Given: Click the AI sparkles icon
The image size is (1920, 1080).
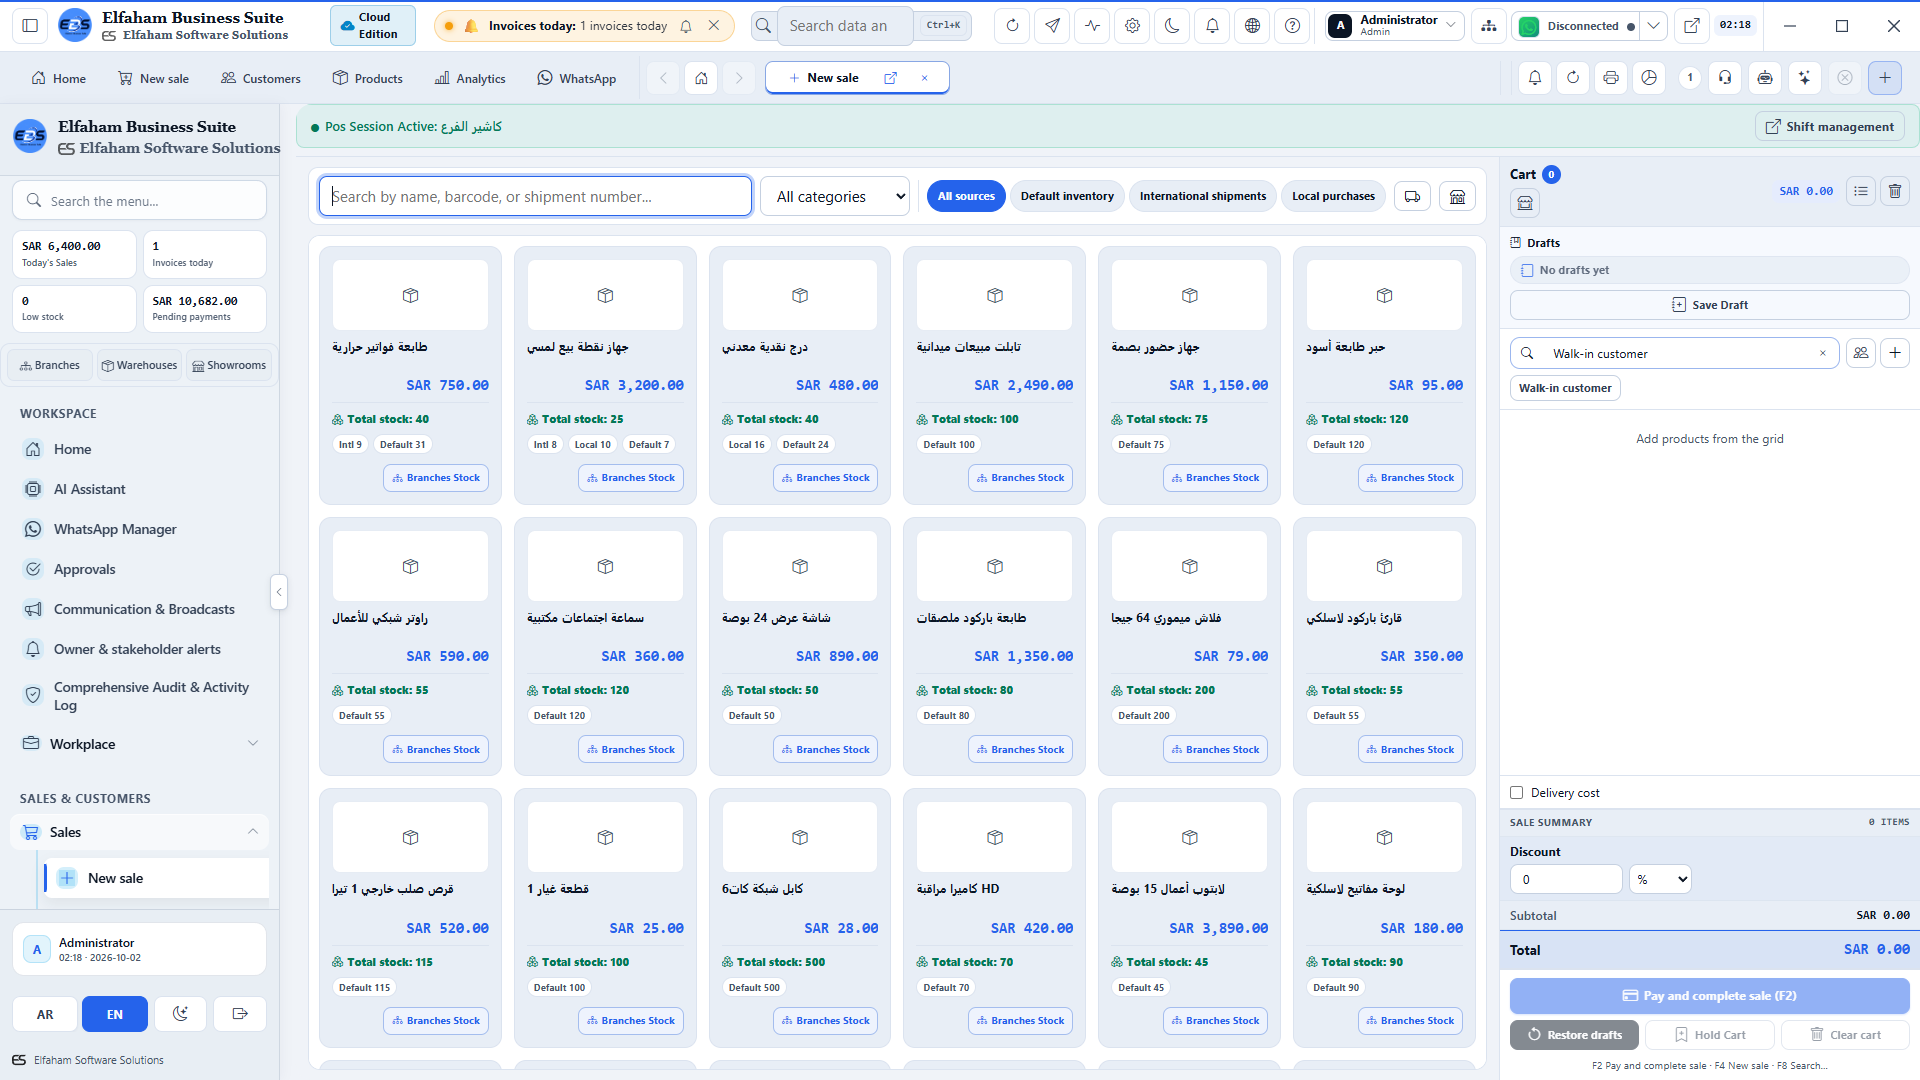Looking at the screenshot, I should [x=1804, y=78].
